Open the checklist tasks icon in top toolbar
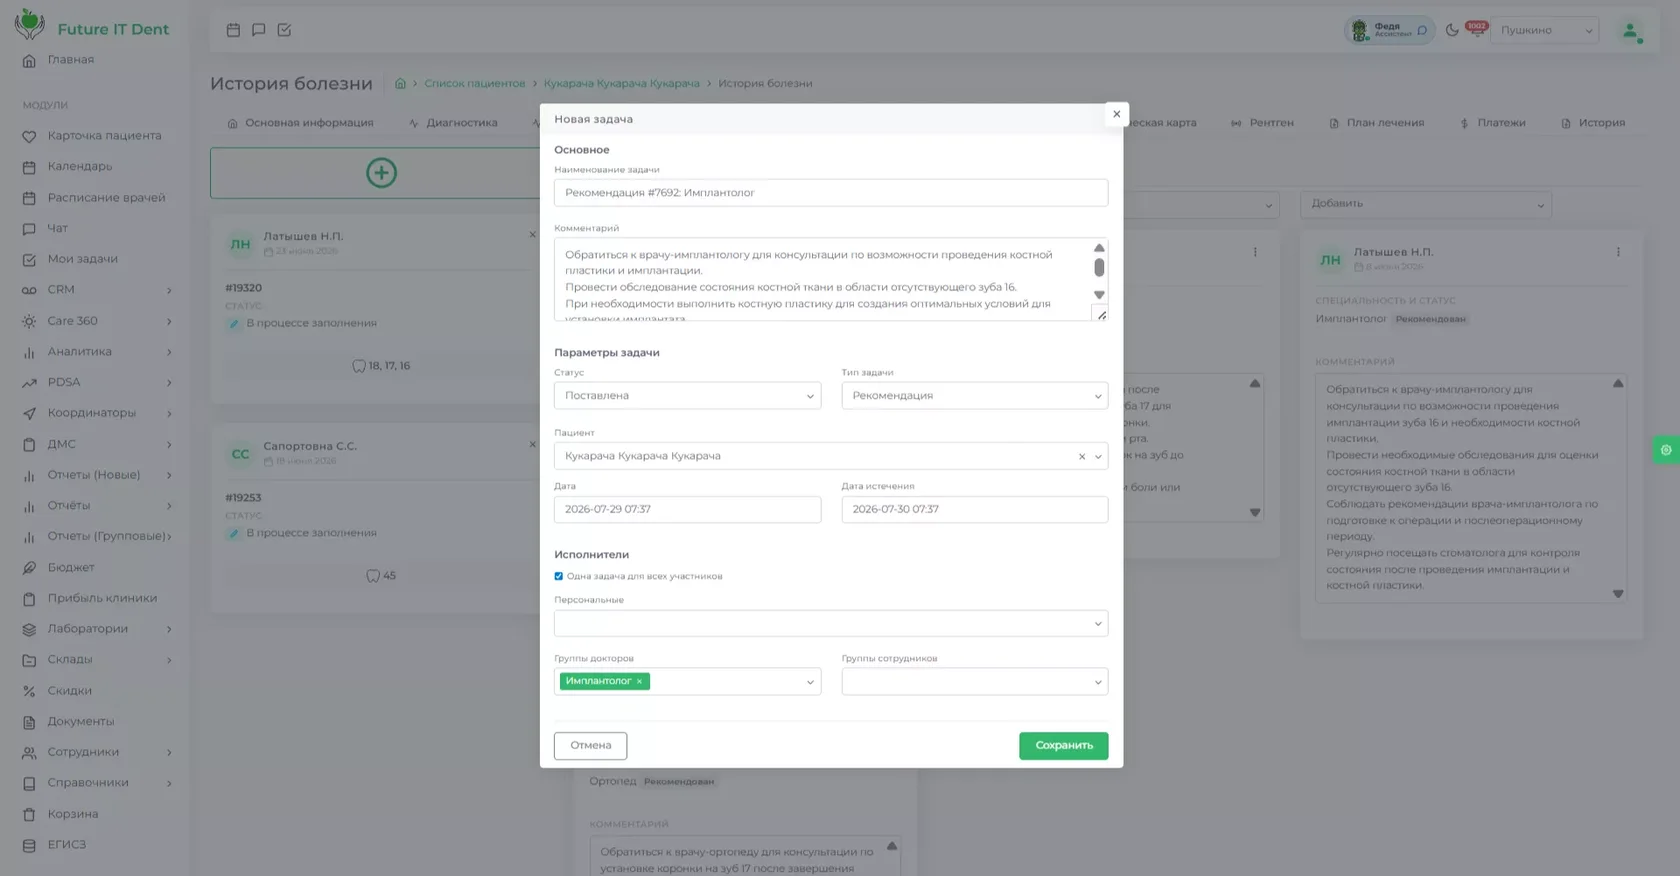1680x876 pixels. (284, 30)
